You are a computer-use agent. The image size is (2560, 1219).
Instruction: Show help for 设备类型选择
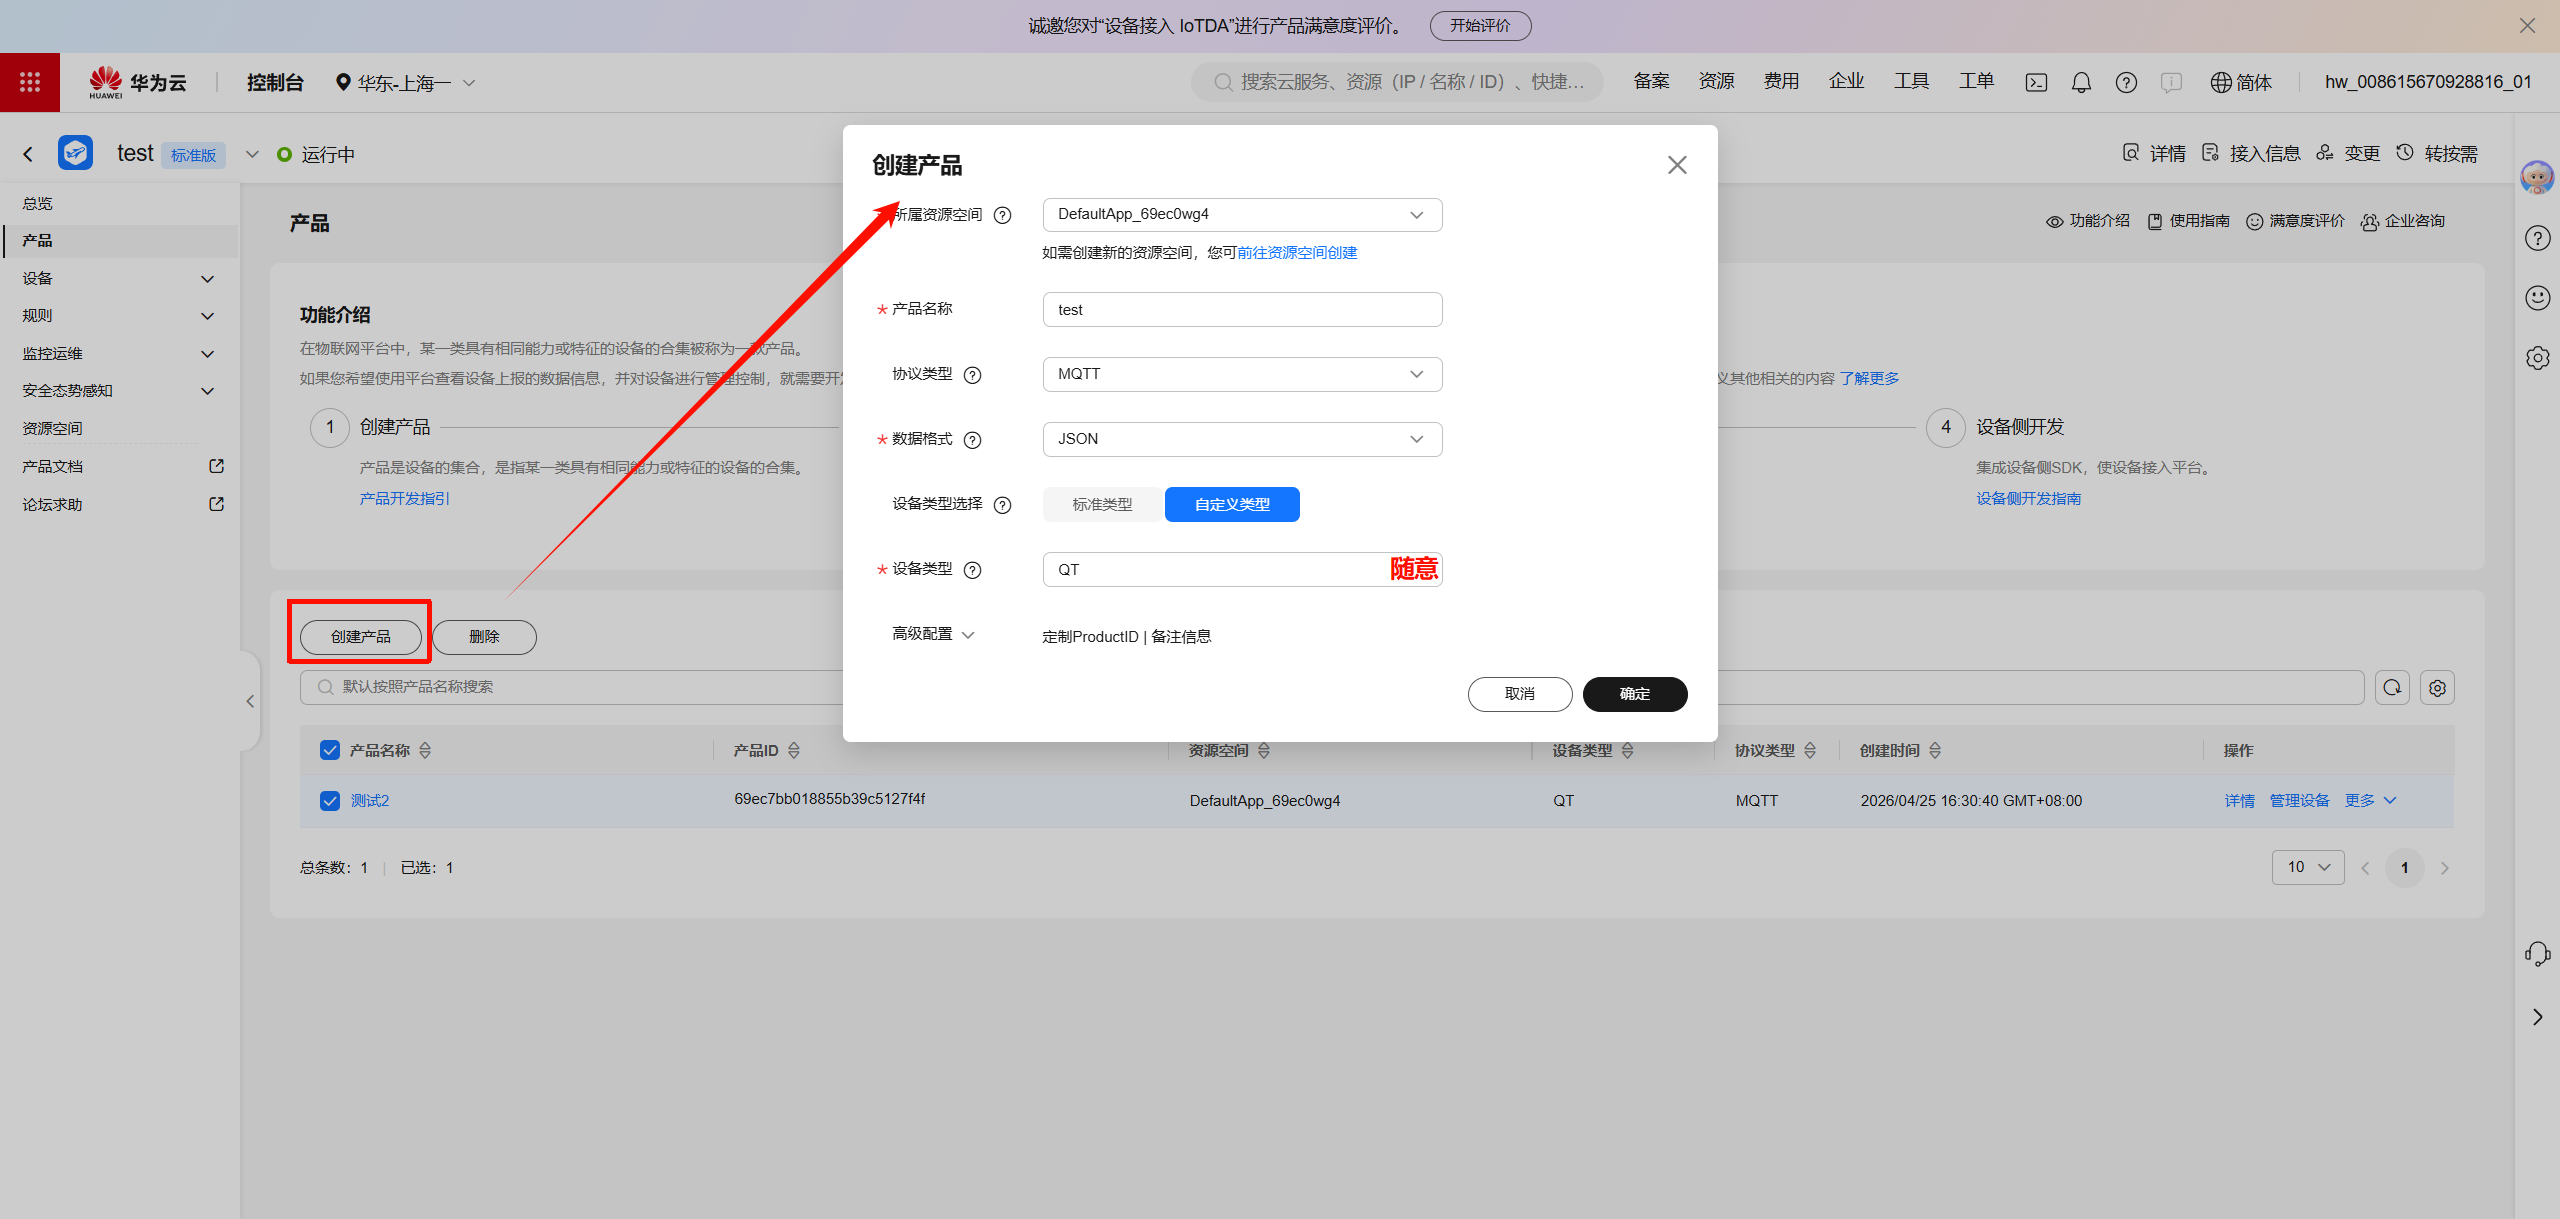(x=1003, y=505)
